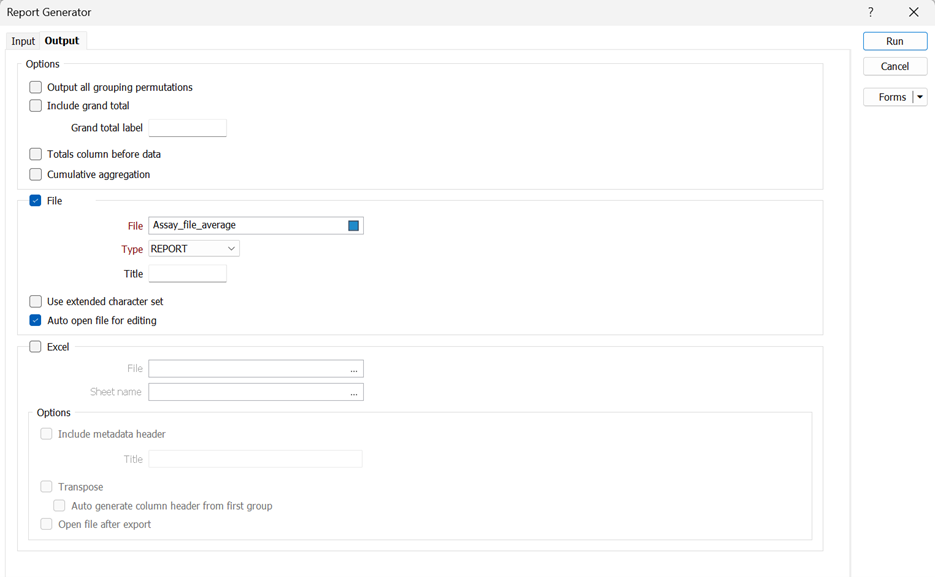The image size is (935, 577).
Task: Click the Title field under Type
Action: click(x=187, y=273)
